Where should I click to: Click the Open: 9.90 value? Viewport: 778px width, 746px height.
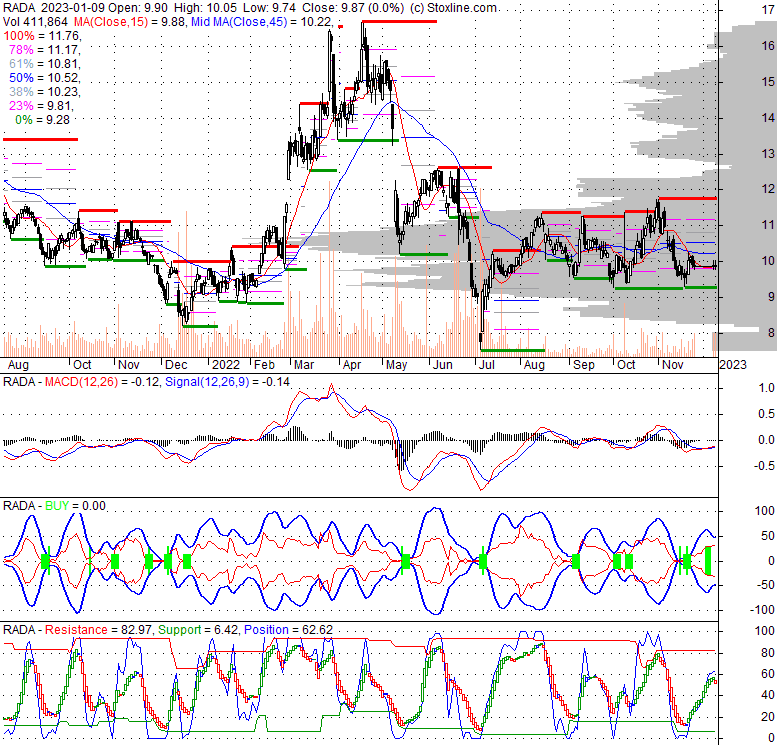coord(138,8)
